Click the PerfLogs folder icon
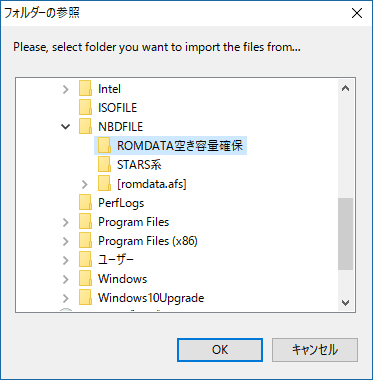This screenshot has height=380, width=373. coord(85,203)
